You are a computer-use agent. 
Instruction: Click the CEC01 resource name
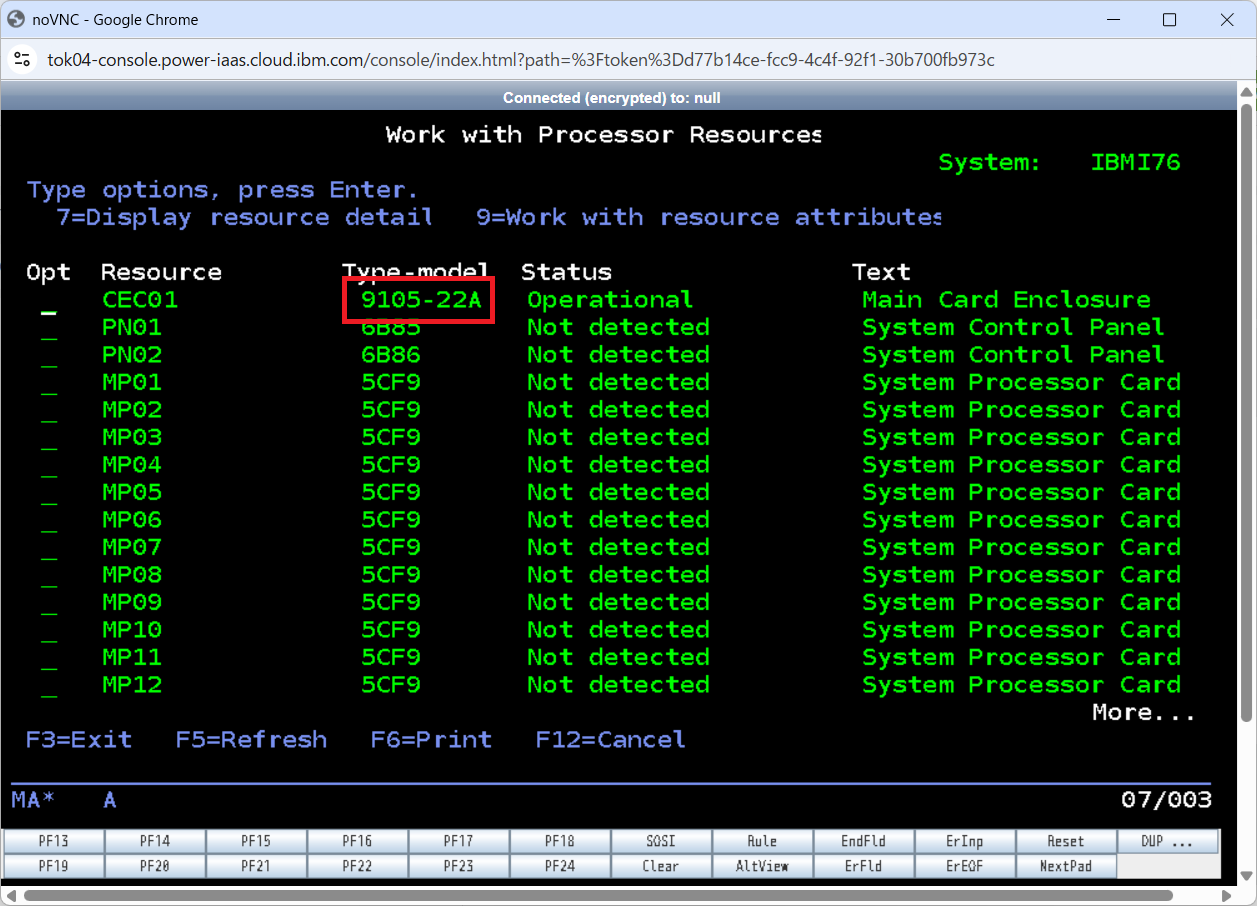point(140,300)
